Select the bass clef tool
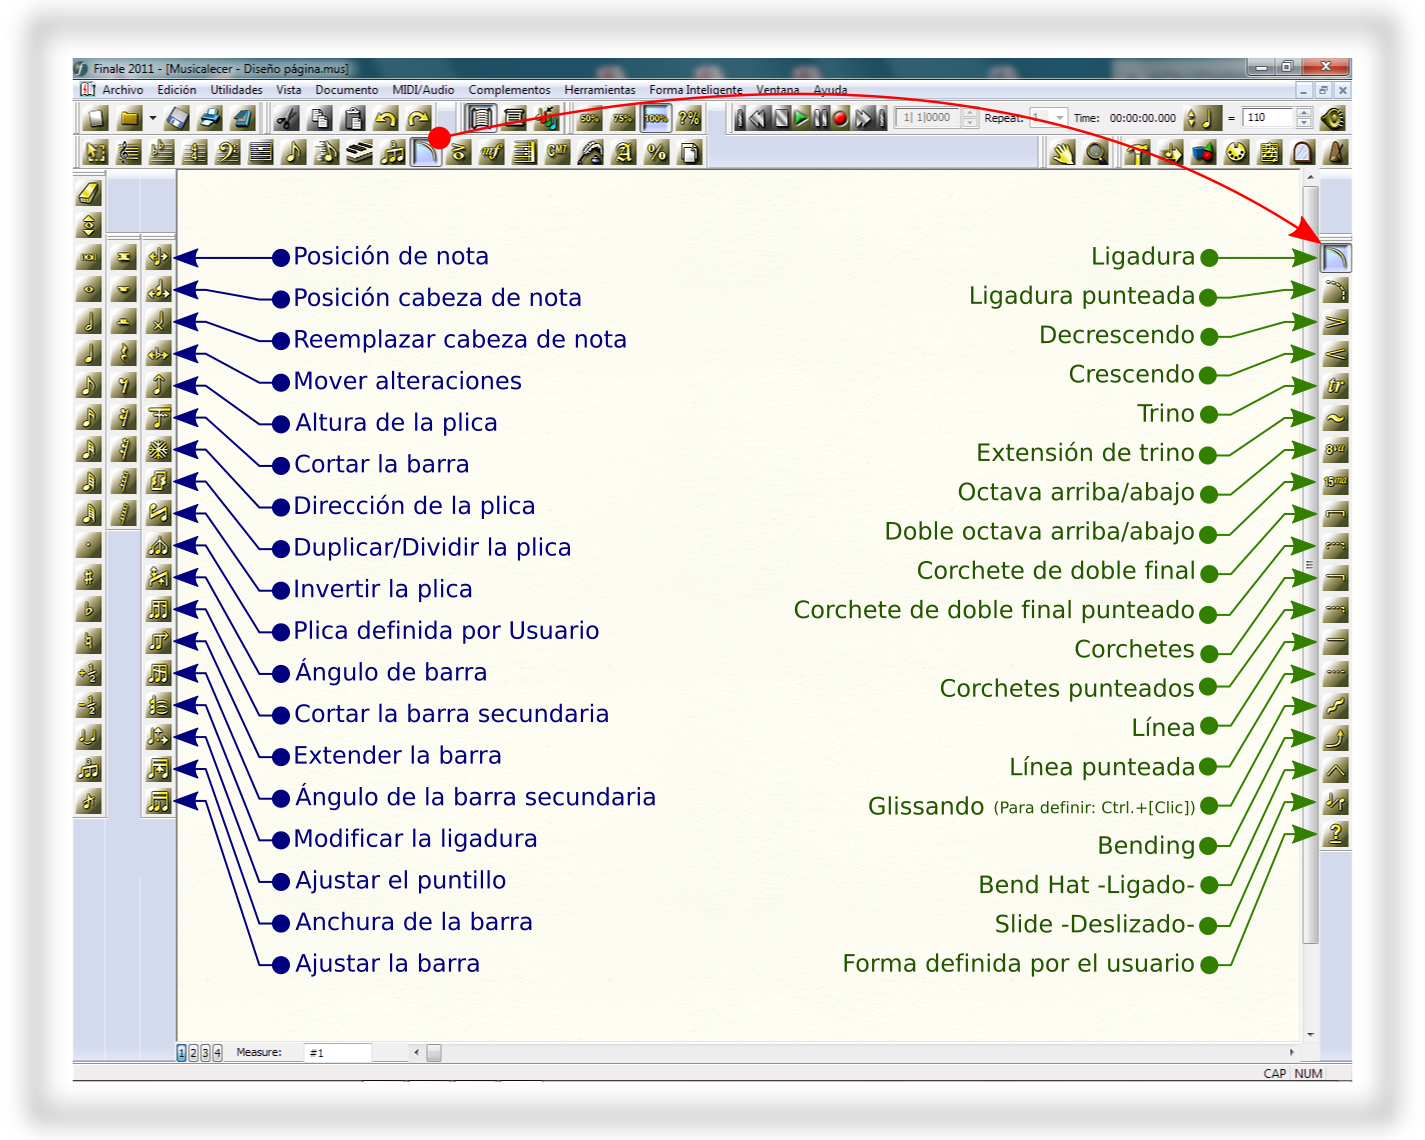Image resolution: width=1425 pixels, height=1140 pixels. click(x=228, y=153)
